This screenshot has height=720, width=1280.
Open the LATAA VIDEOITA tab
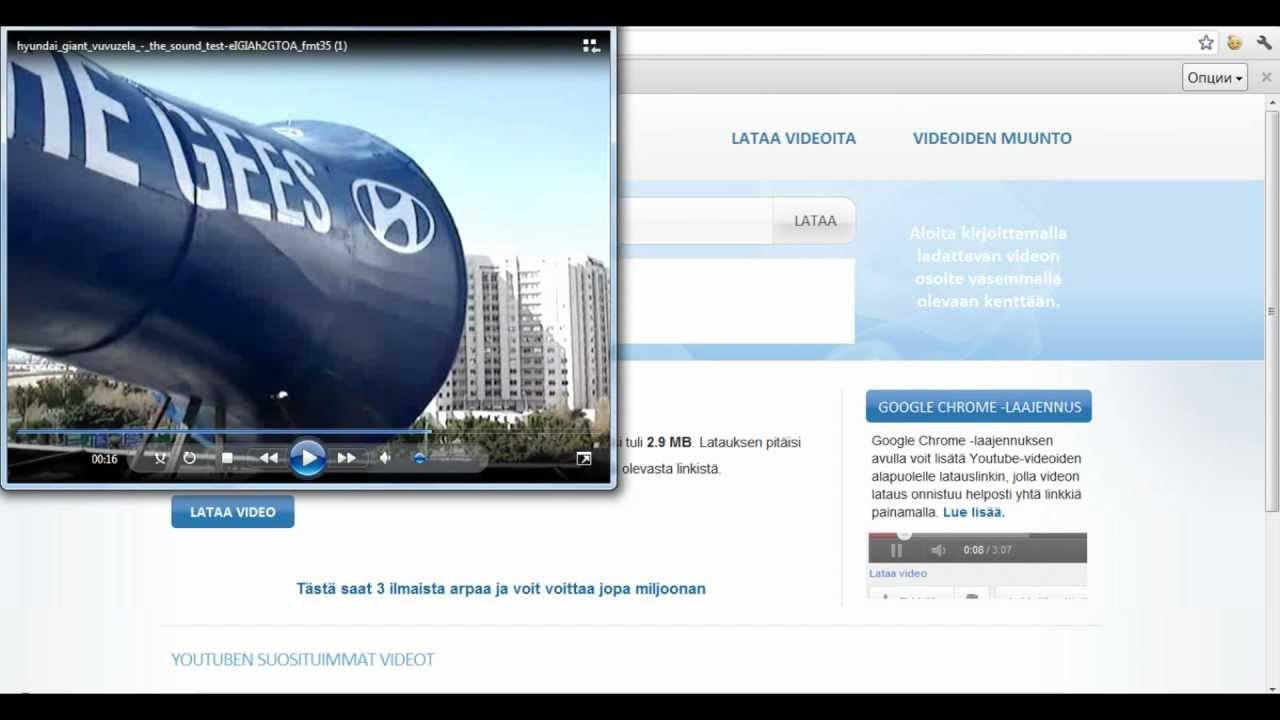[794, 138]
